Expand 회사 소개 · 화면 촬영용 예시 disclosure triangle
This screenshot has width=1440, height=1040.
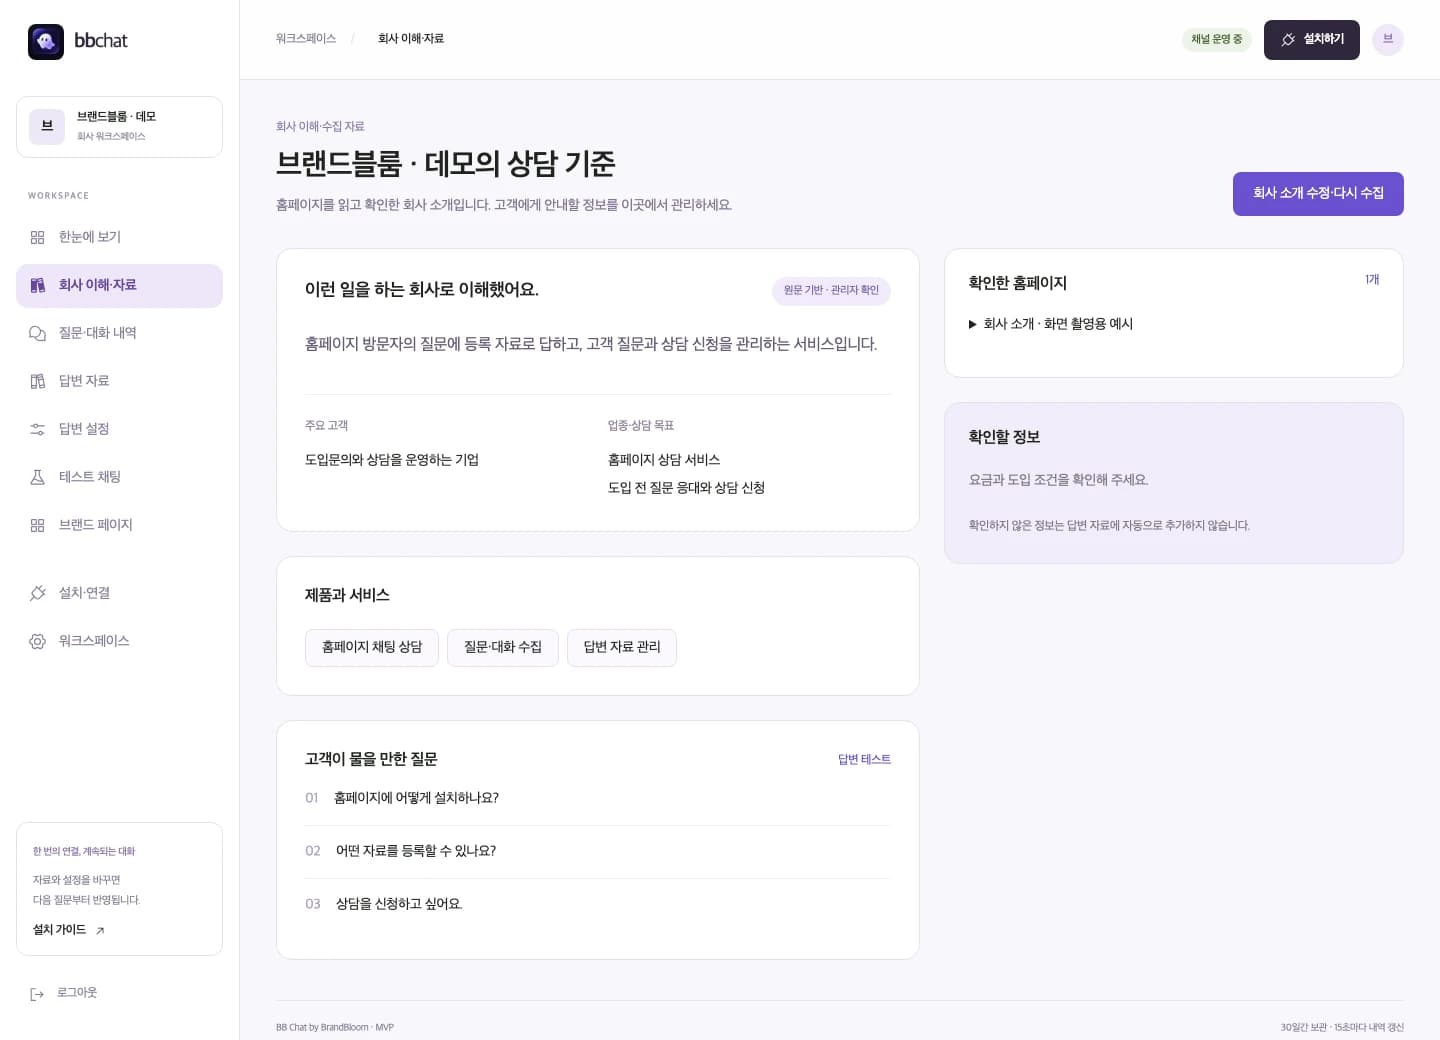(x=973, y=324)
